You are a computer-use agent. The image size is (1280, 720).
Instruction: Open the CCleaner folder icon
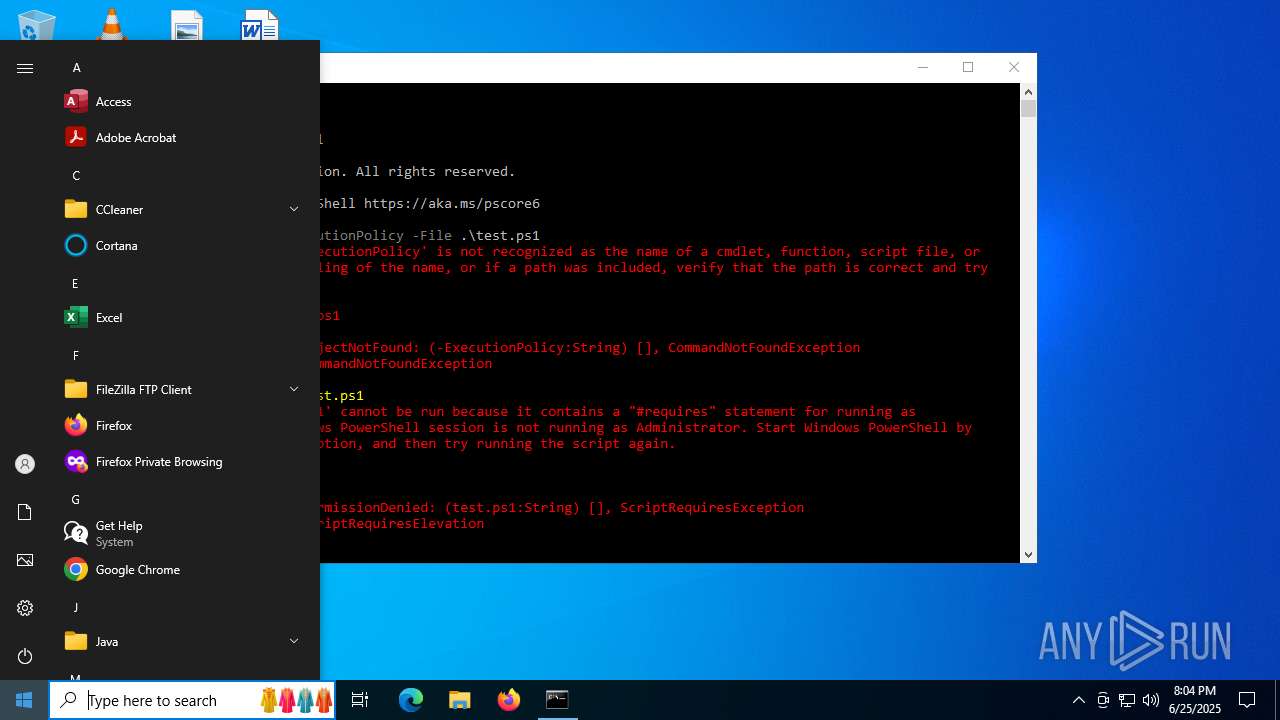pos(76,209)
